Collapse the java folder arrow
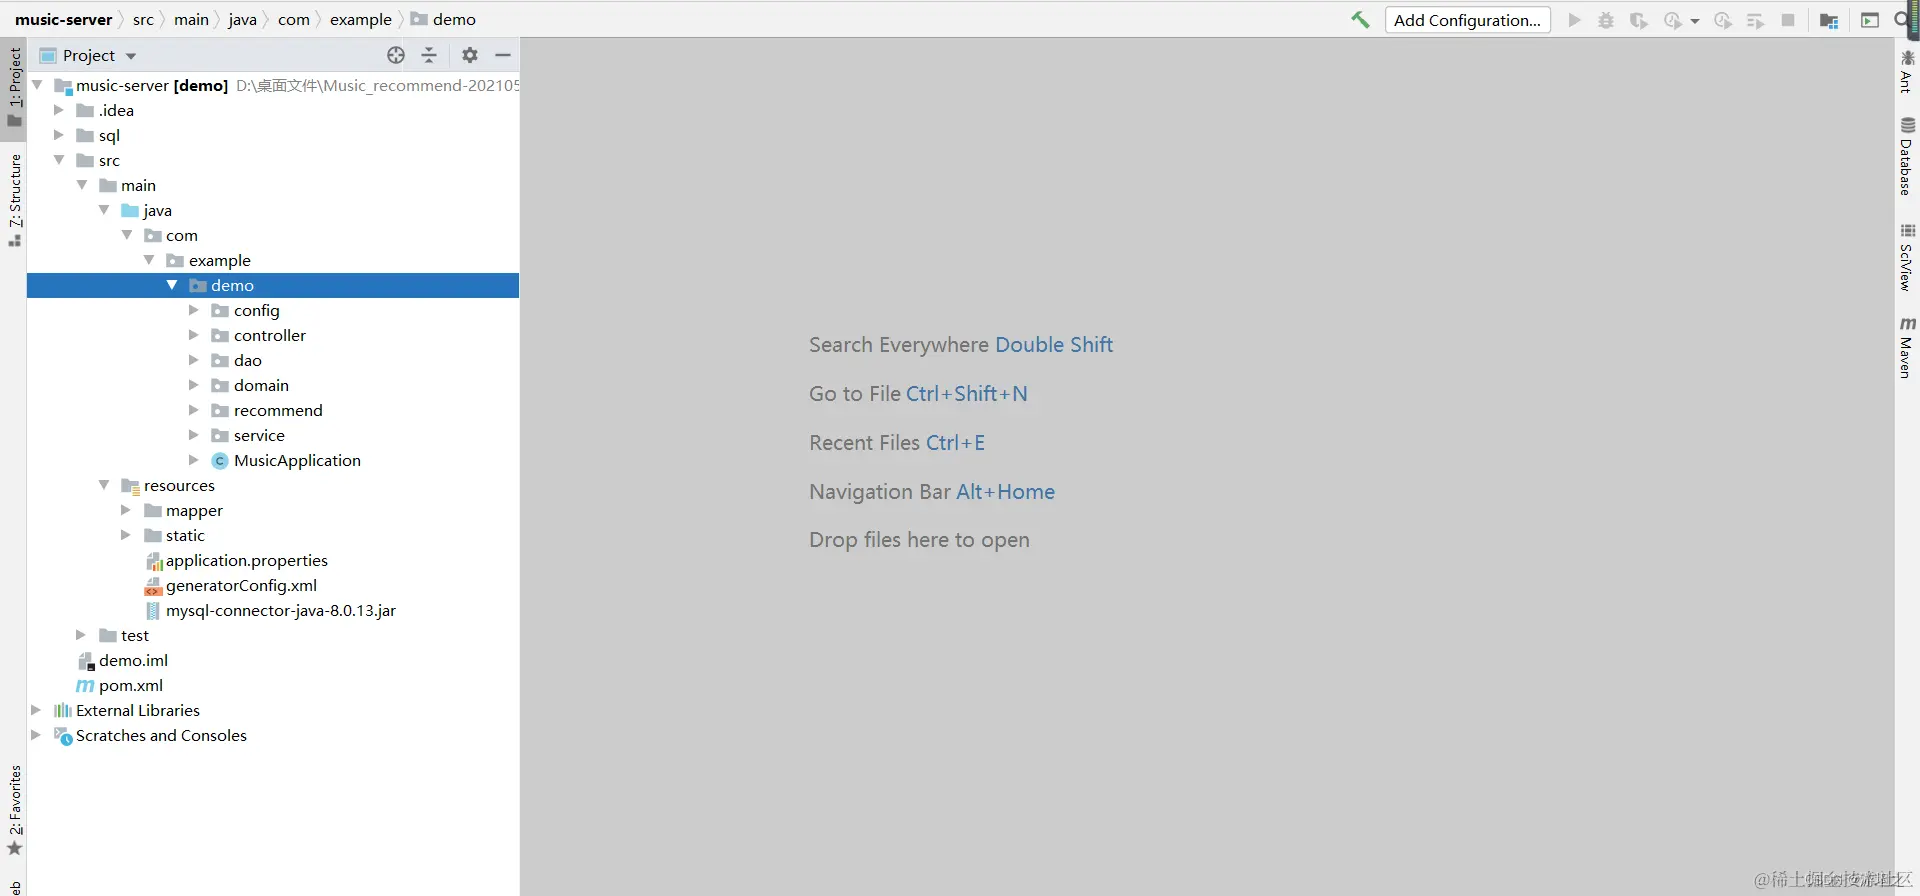This screenshot has height=896, width=1920. pos(104,210)
